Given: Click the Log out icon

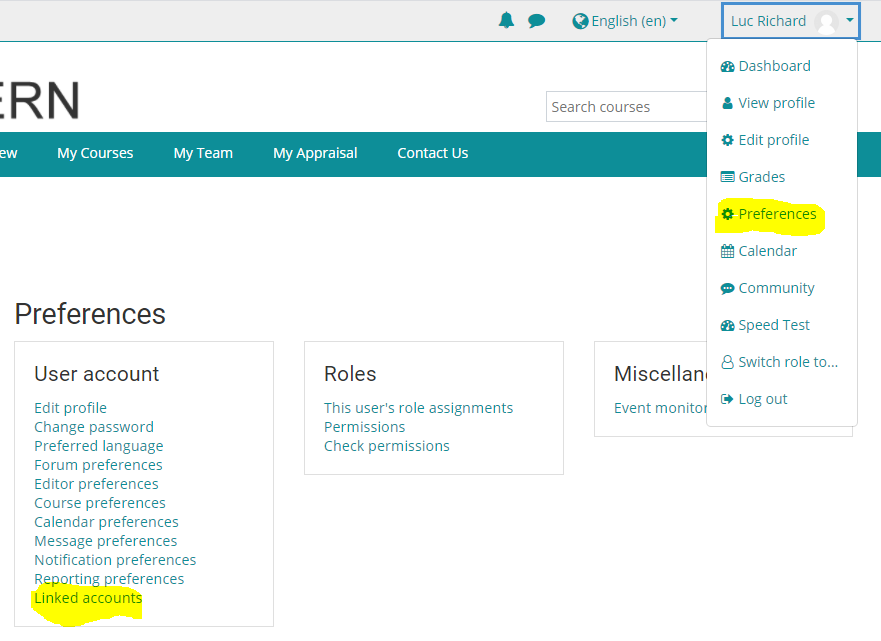Looking at the screenshot, I should [727, 399].
